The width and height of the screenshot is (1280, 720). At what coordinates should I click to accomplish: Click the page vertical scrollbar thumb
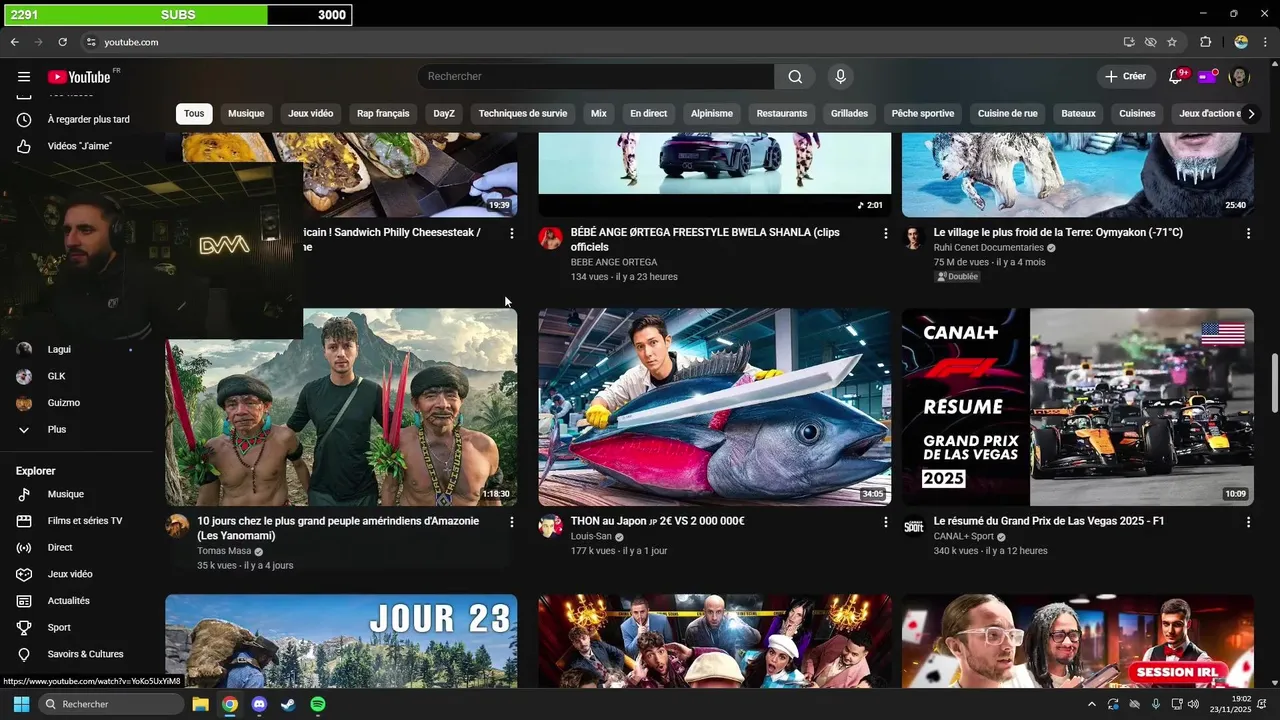(1274, 382)
